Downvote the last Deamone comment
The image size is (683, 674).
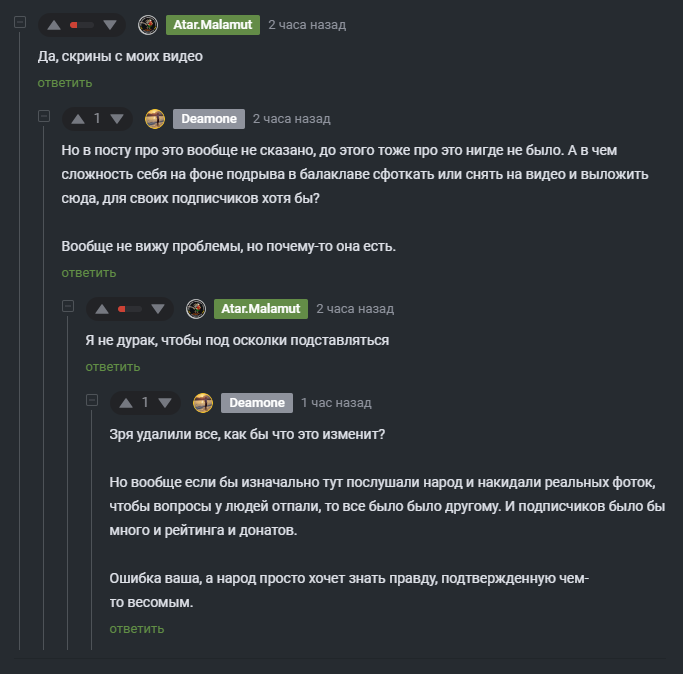point(166,403)
